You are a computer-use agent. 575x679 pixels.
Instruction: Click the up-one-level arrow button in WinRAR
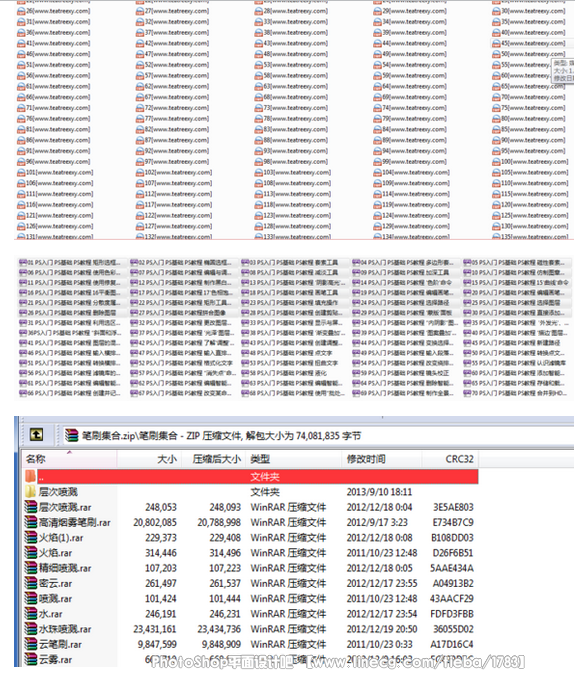coord(36,435)
